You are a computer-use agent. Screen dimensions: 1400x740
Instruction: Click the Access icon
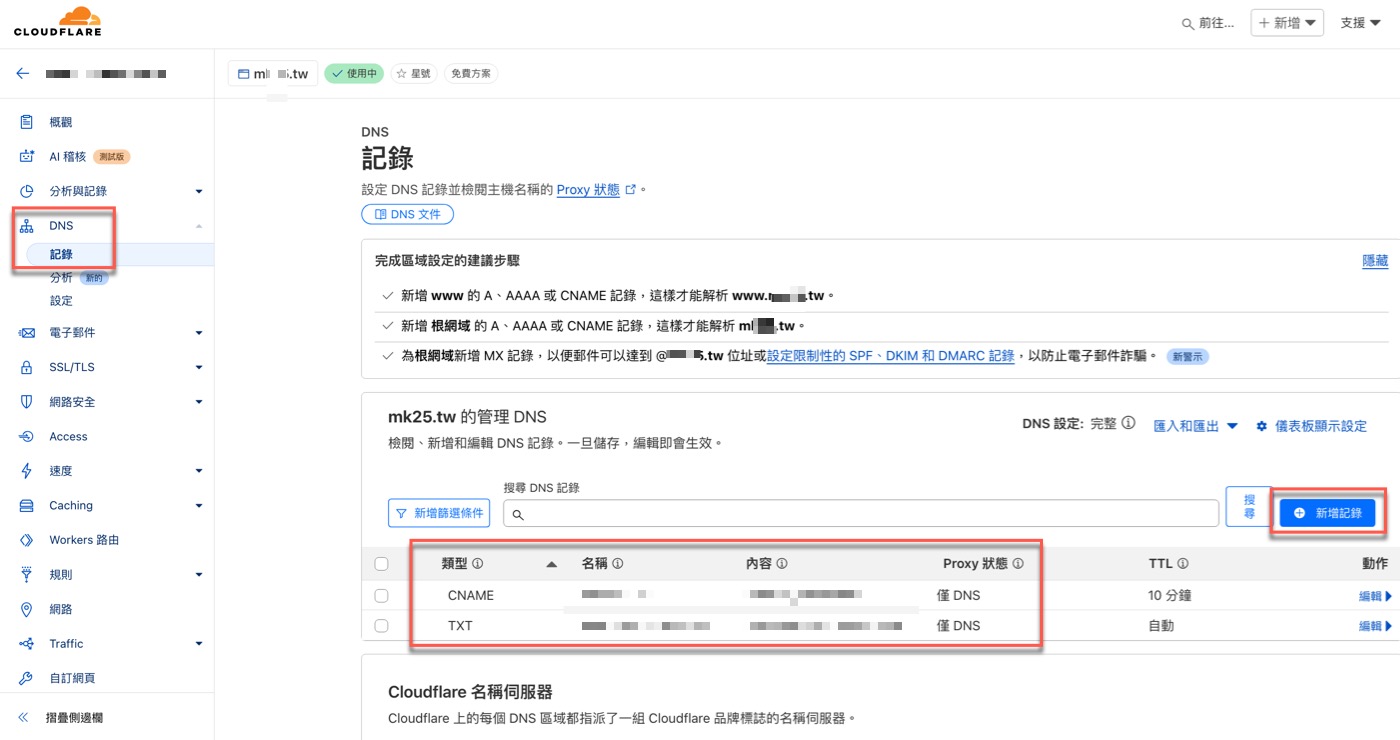28,437
